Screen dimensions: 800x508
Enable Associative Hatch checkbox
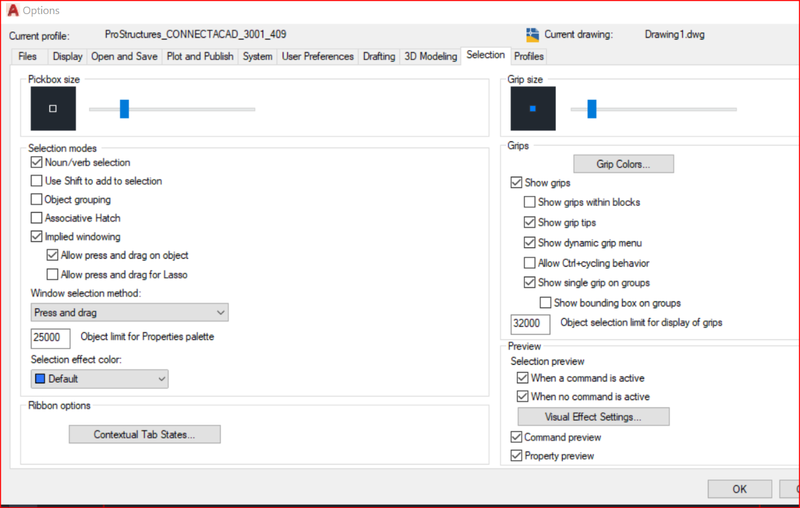[x=36, y=218]
